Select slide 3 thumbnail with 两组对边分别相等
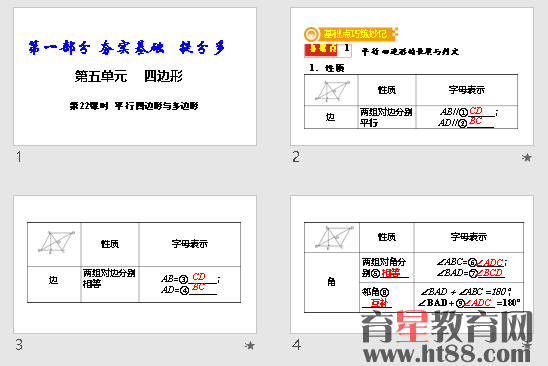 click(x=135, y=264)
